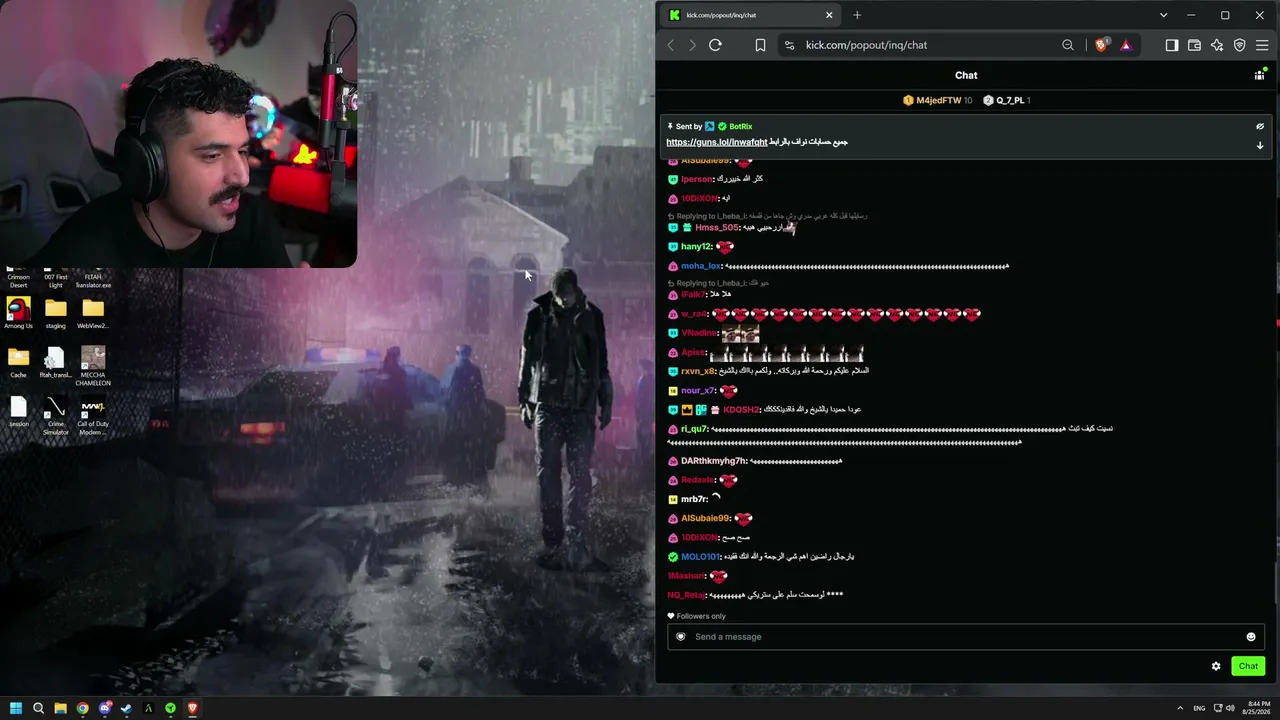Click username hany12 in chat
Image resolution: width=1280 pixels, height=720 pixels.
tap(696, 247)
